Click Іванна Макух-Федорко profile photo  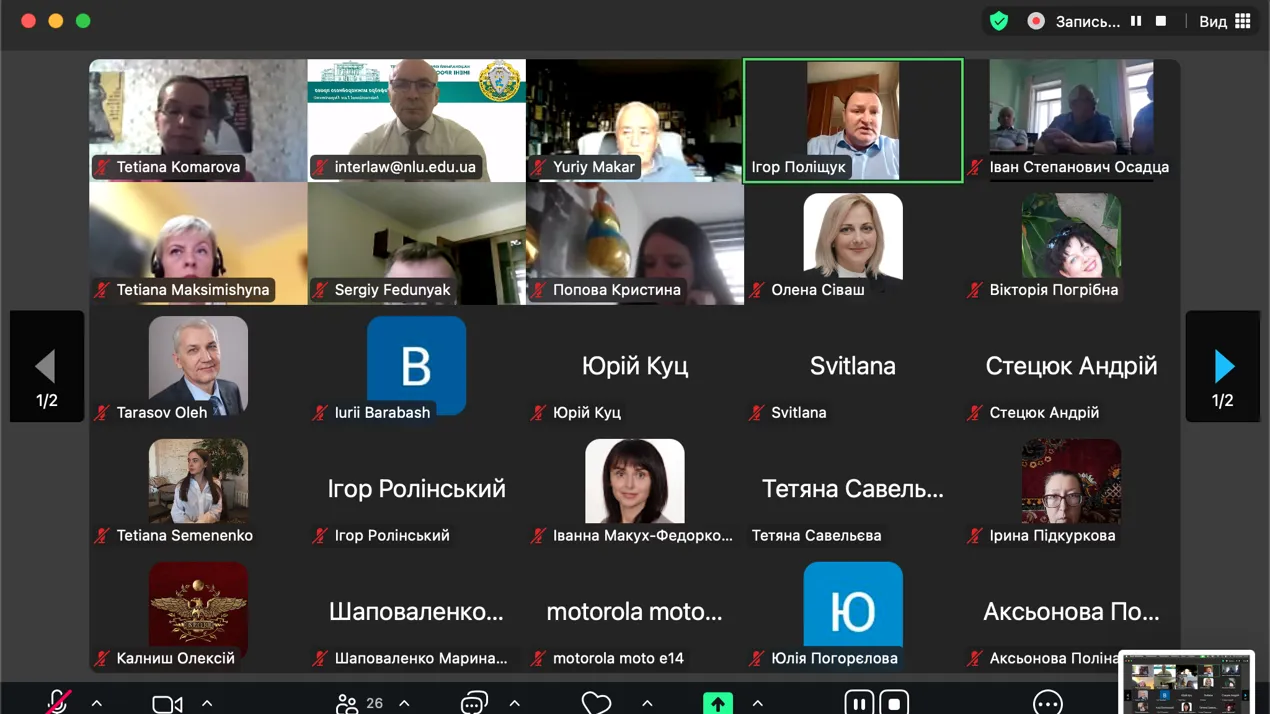click(x=635, y=481)
